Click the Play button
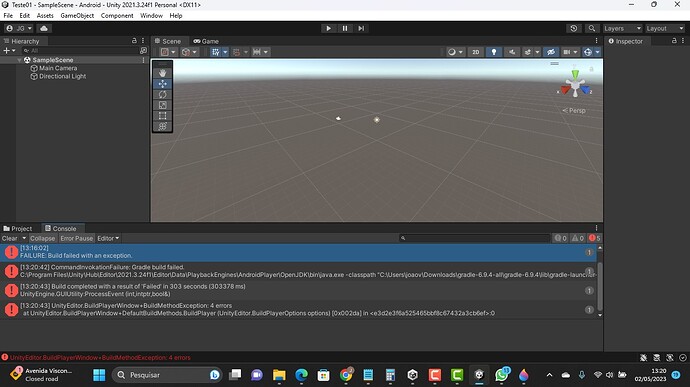This screenshot has width=690, height=387. pos(328,28)
